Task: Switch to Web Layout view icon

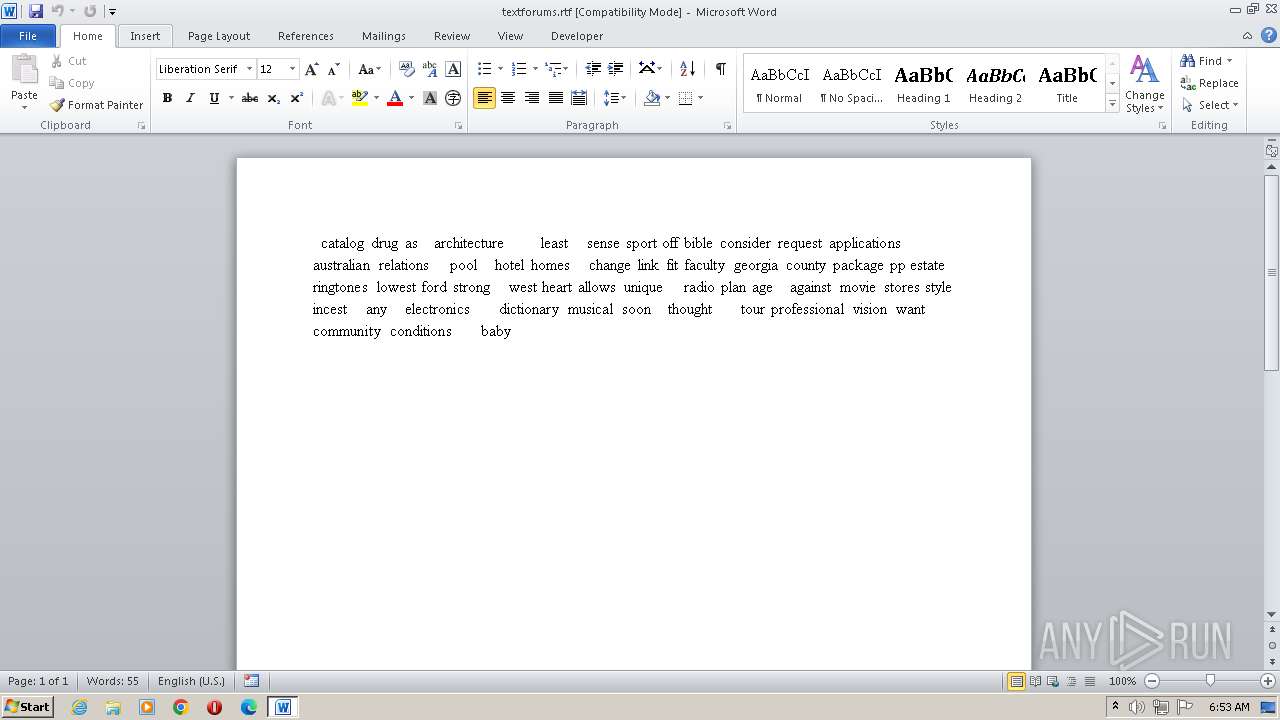Action: 1053,681
